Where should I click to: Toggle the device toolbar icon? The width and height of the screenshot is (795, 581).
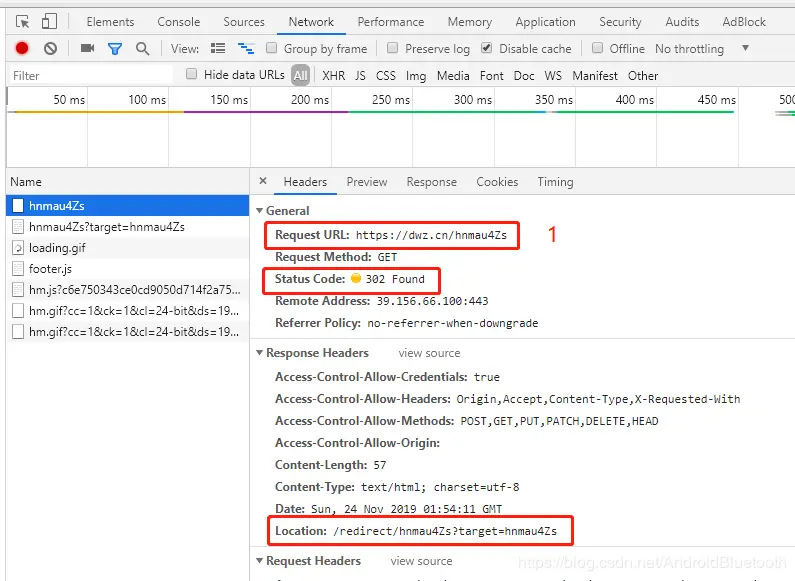49,22
